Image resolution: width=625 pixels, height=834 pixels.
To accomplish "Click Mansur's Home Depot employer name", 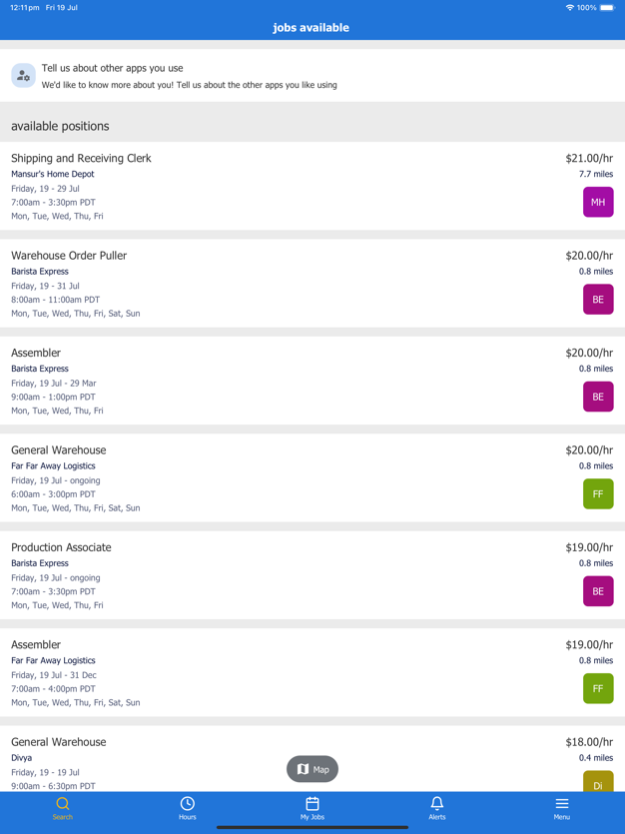I will (52, 174).
